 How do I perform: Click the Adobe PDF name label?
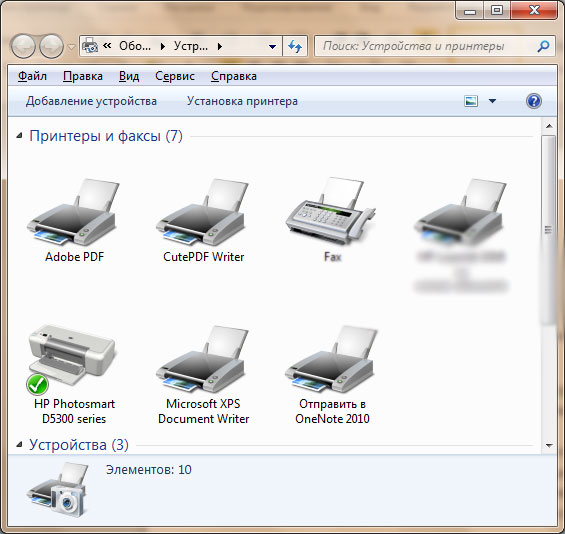pos(75,257)
